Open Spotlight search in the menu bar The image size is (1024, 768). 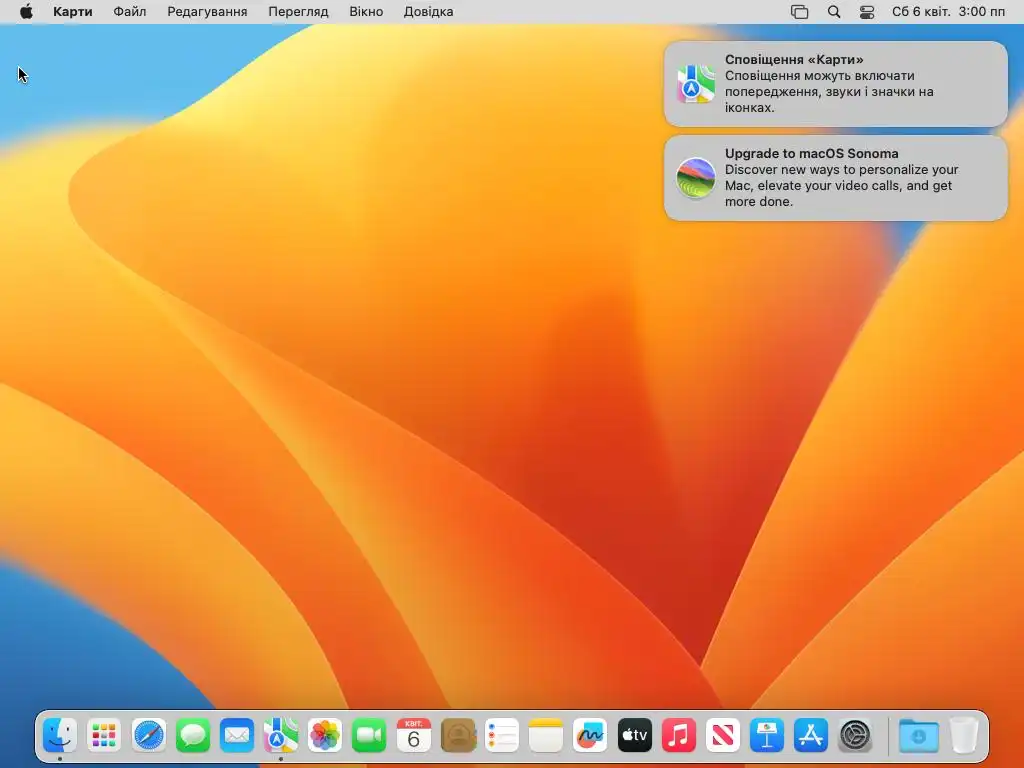(x=834, y=12)
